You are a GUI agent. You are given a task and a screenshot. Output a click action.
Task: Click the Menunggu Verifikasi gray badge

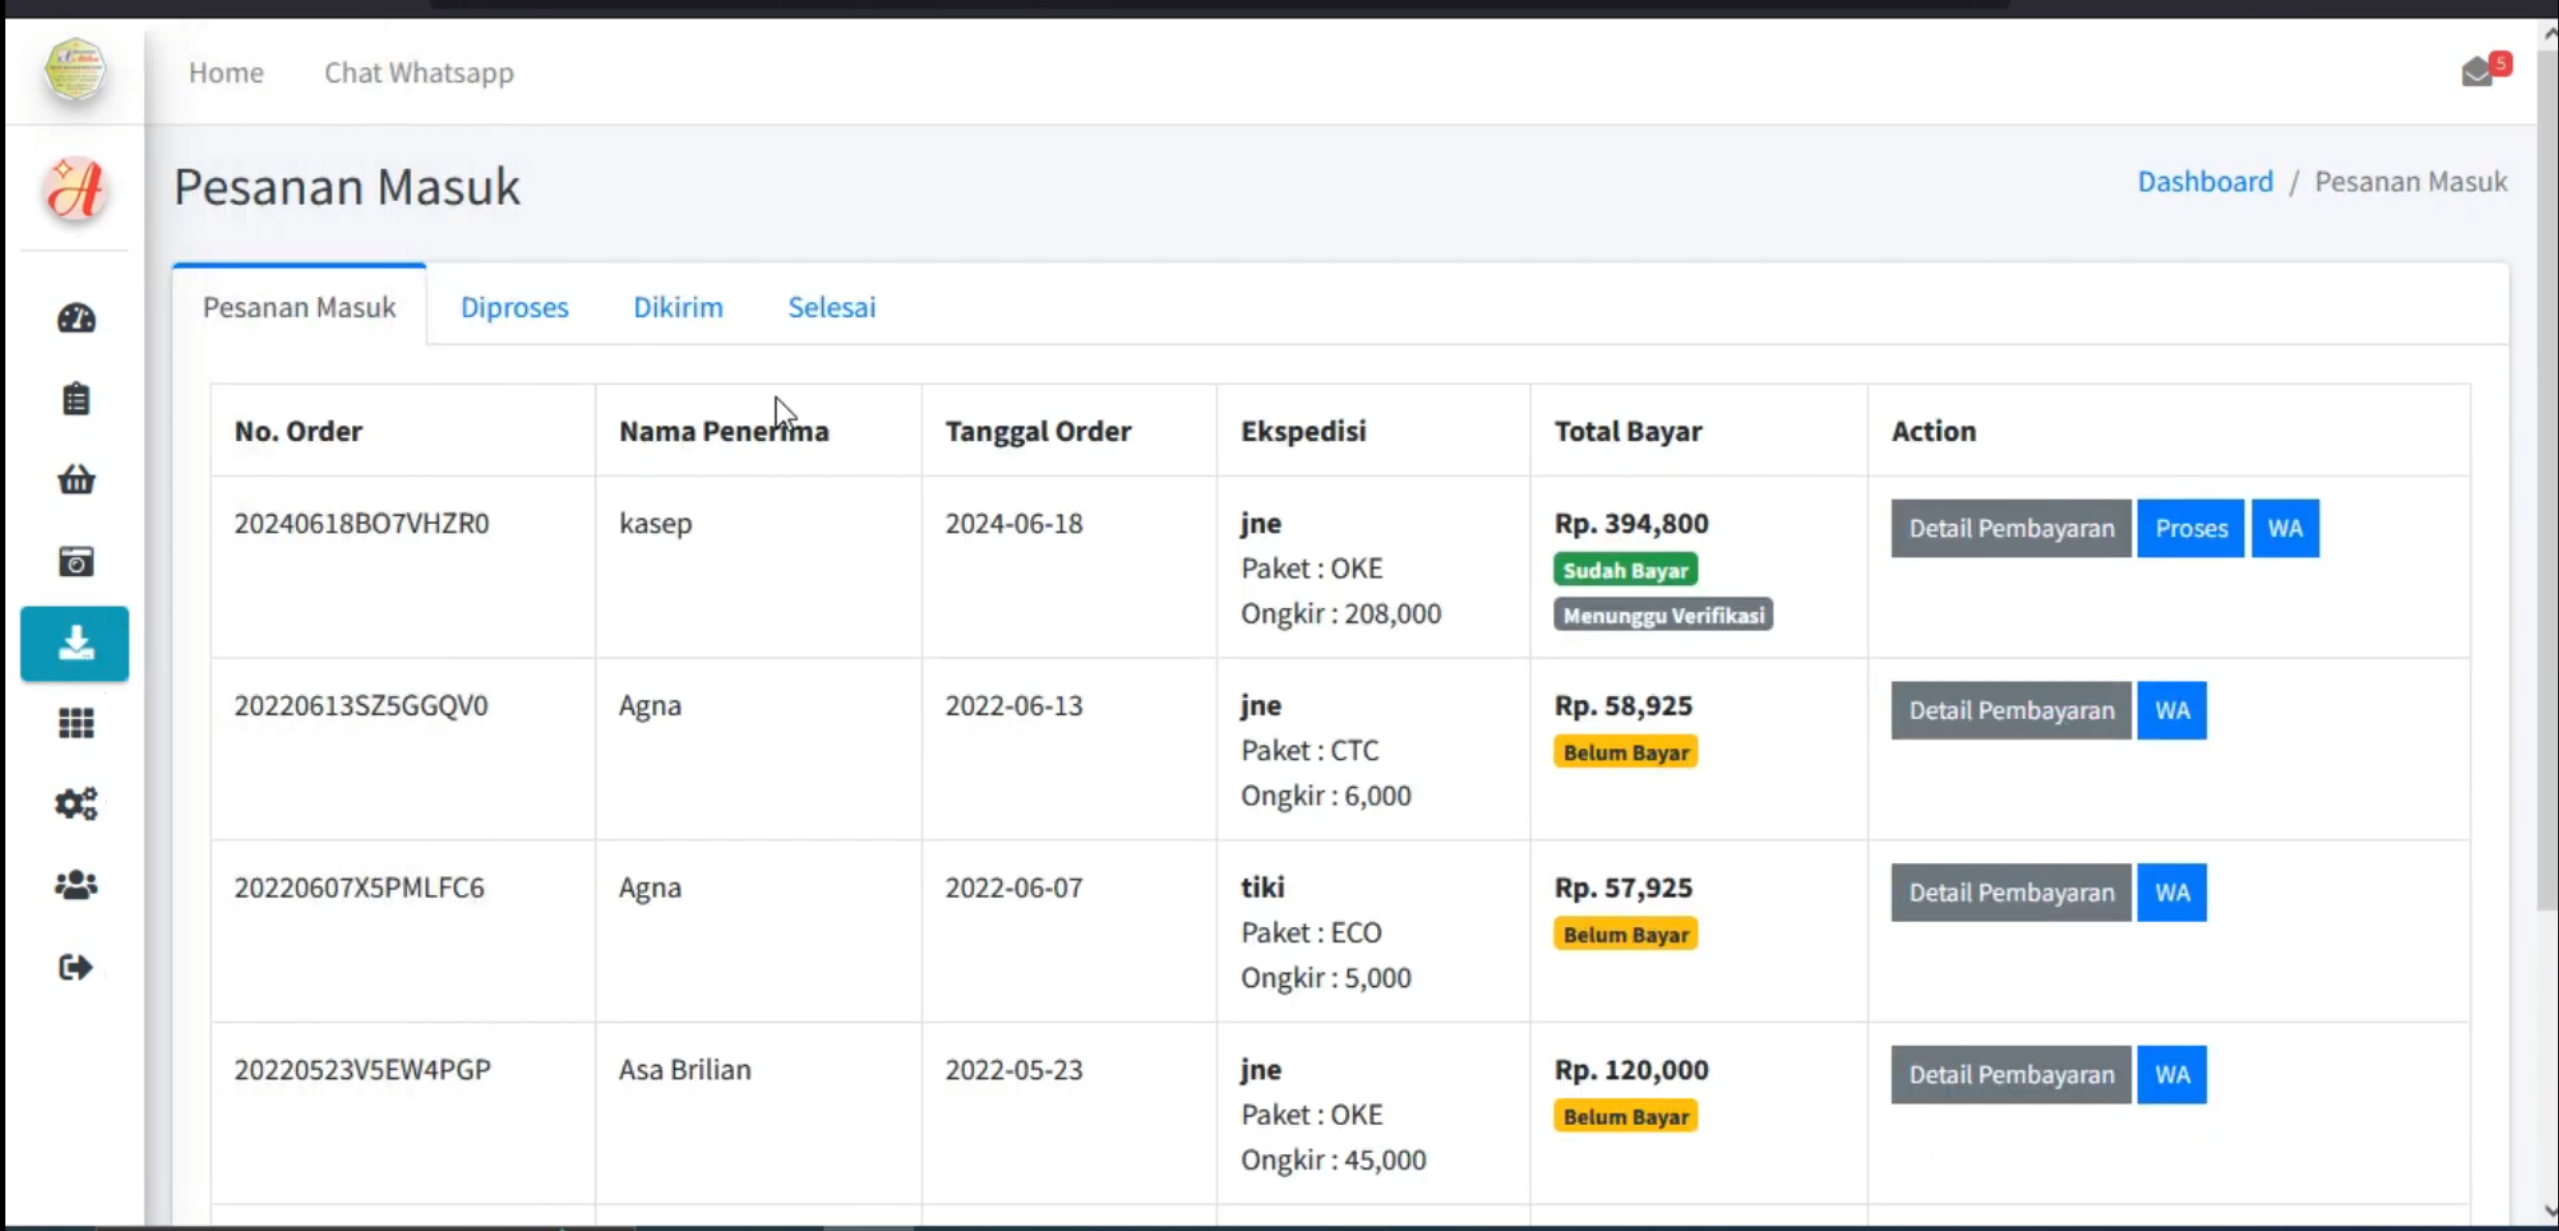1663,615
